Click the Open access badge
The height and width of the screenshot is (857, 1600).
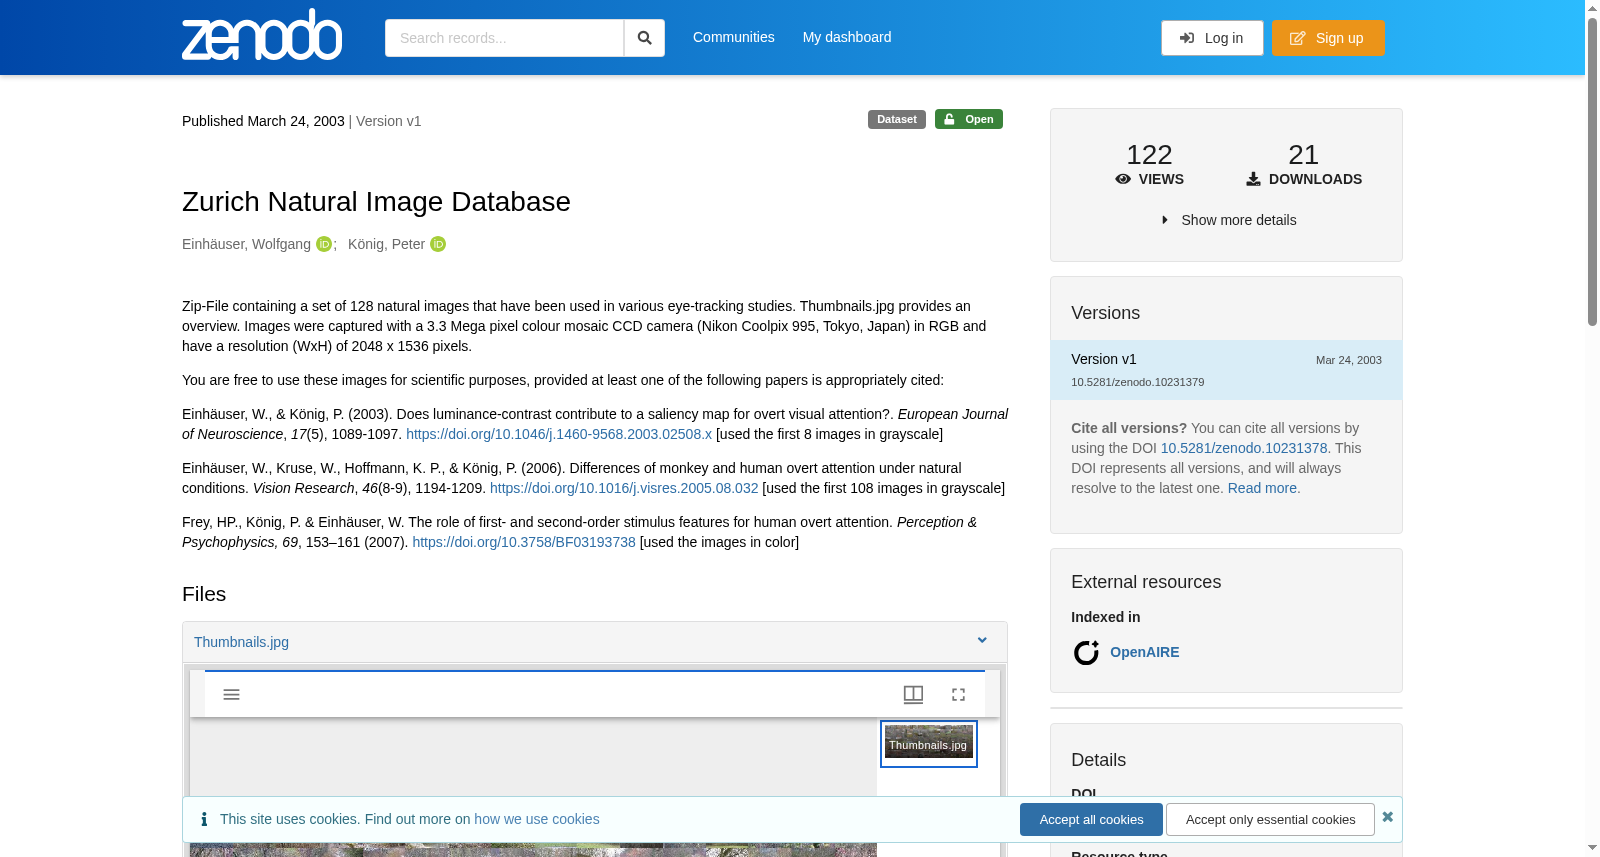969,119
